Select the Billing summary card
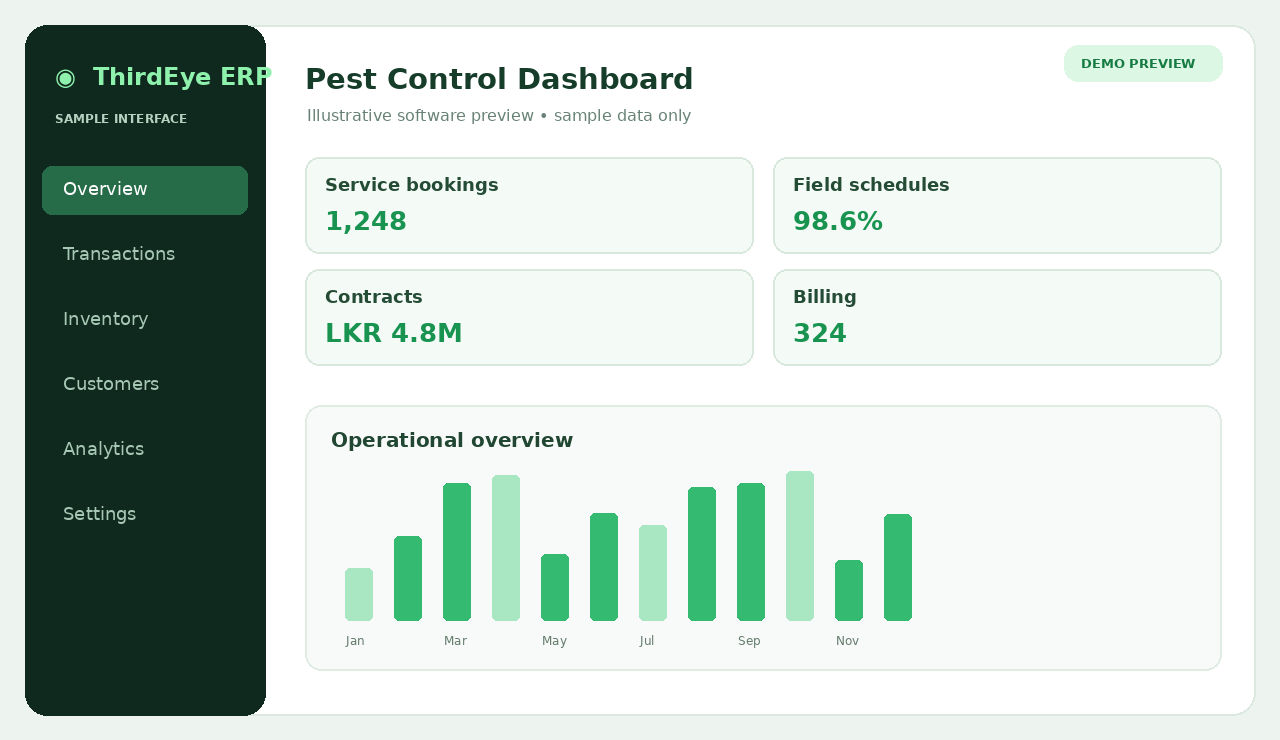Viewport: 1280px width, 740px height. 997,317
